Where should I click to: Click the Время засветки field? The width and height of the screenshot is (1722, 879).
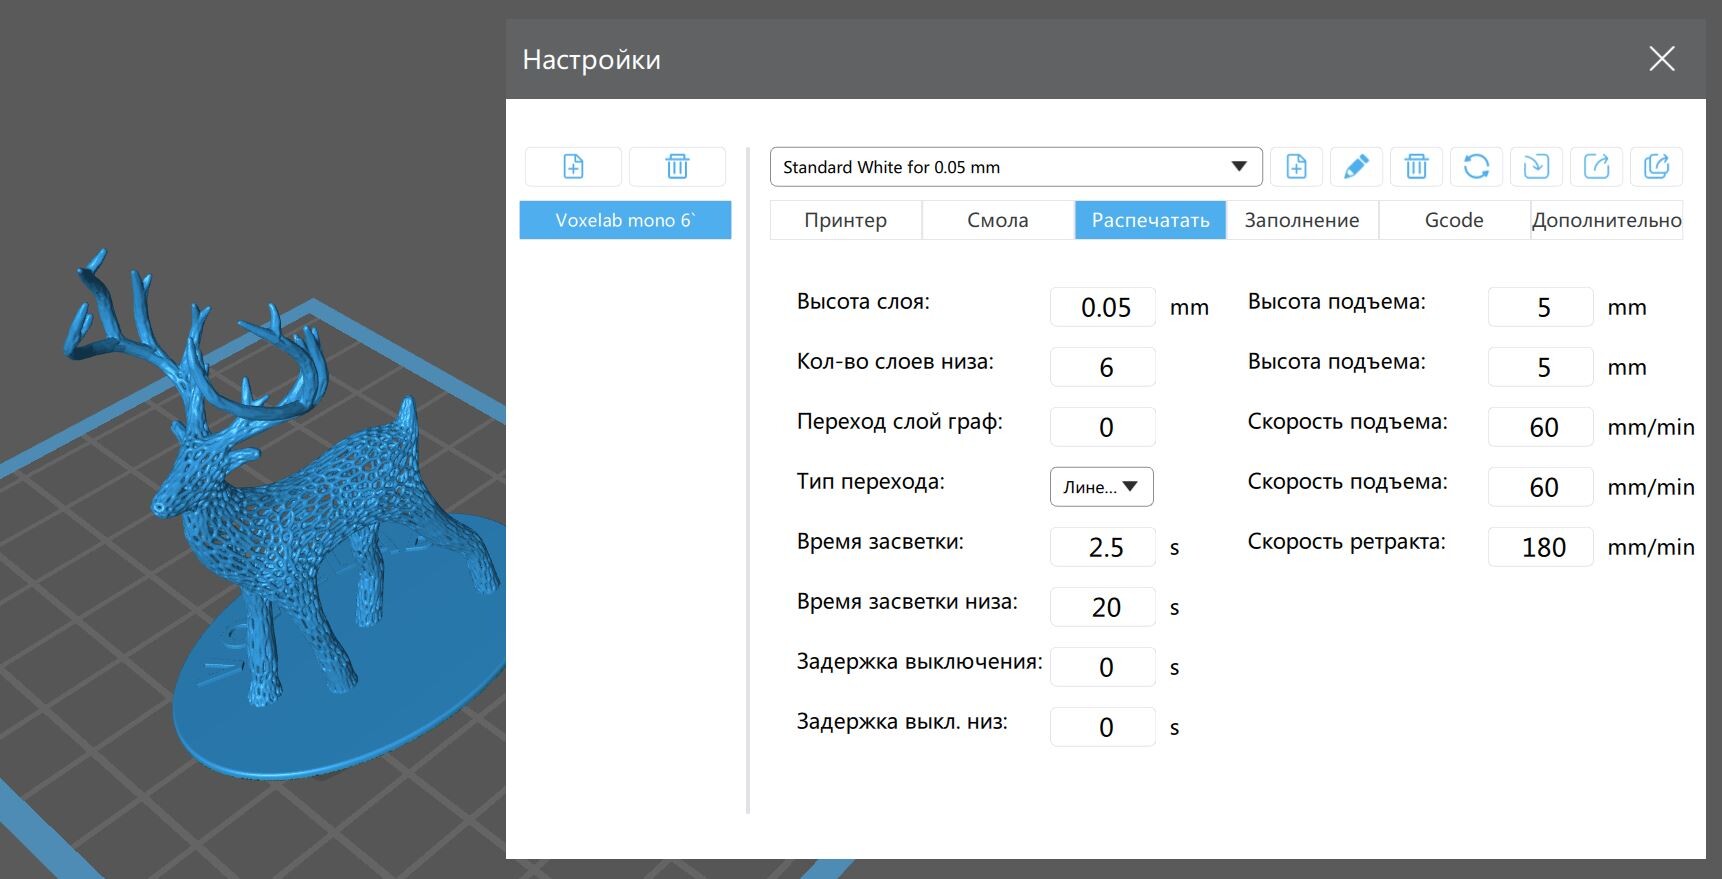point(1103,547)
